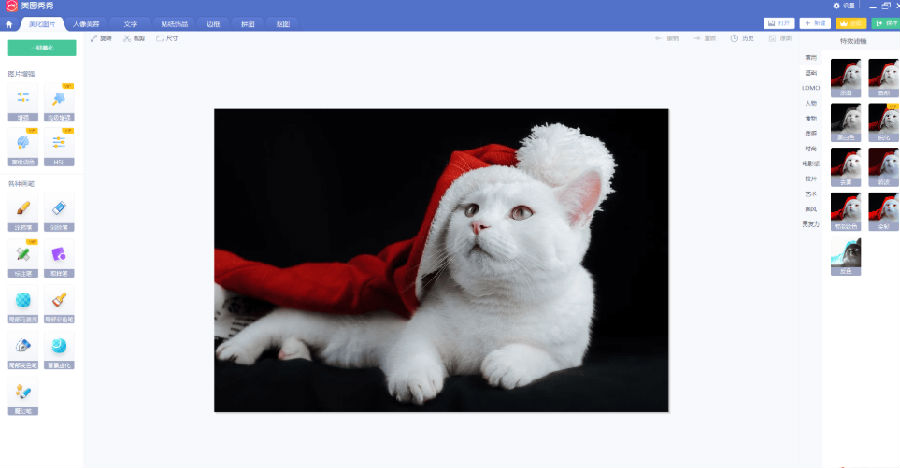Open the 人像美容 tab
Viewport: 900px width, 468px height.
(x=86, y=24)
